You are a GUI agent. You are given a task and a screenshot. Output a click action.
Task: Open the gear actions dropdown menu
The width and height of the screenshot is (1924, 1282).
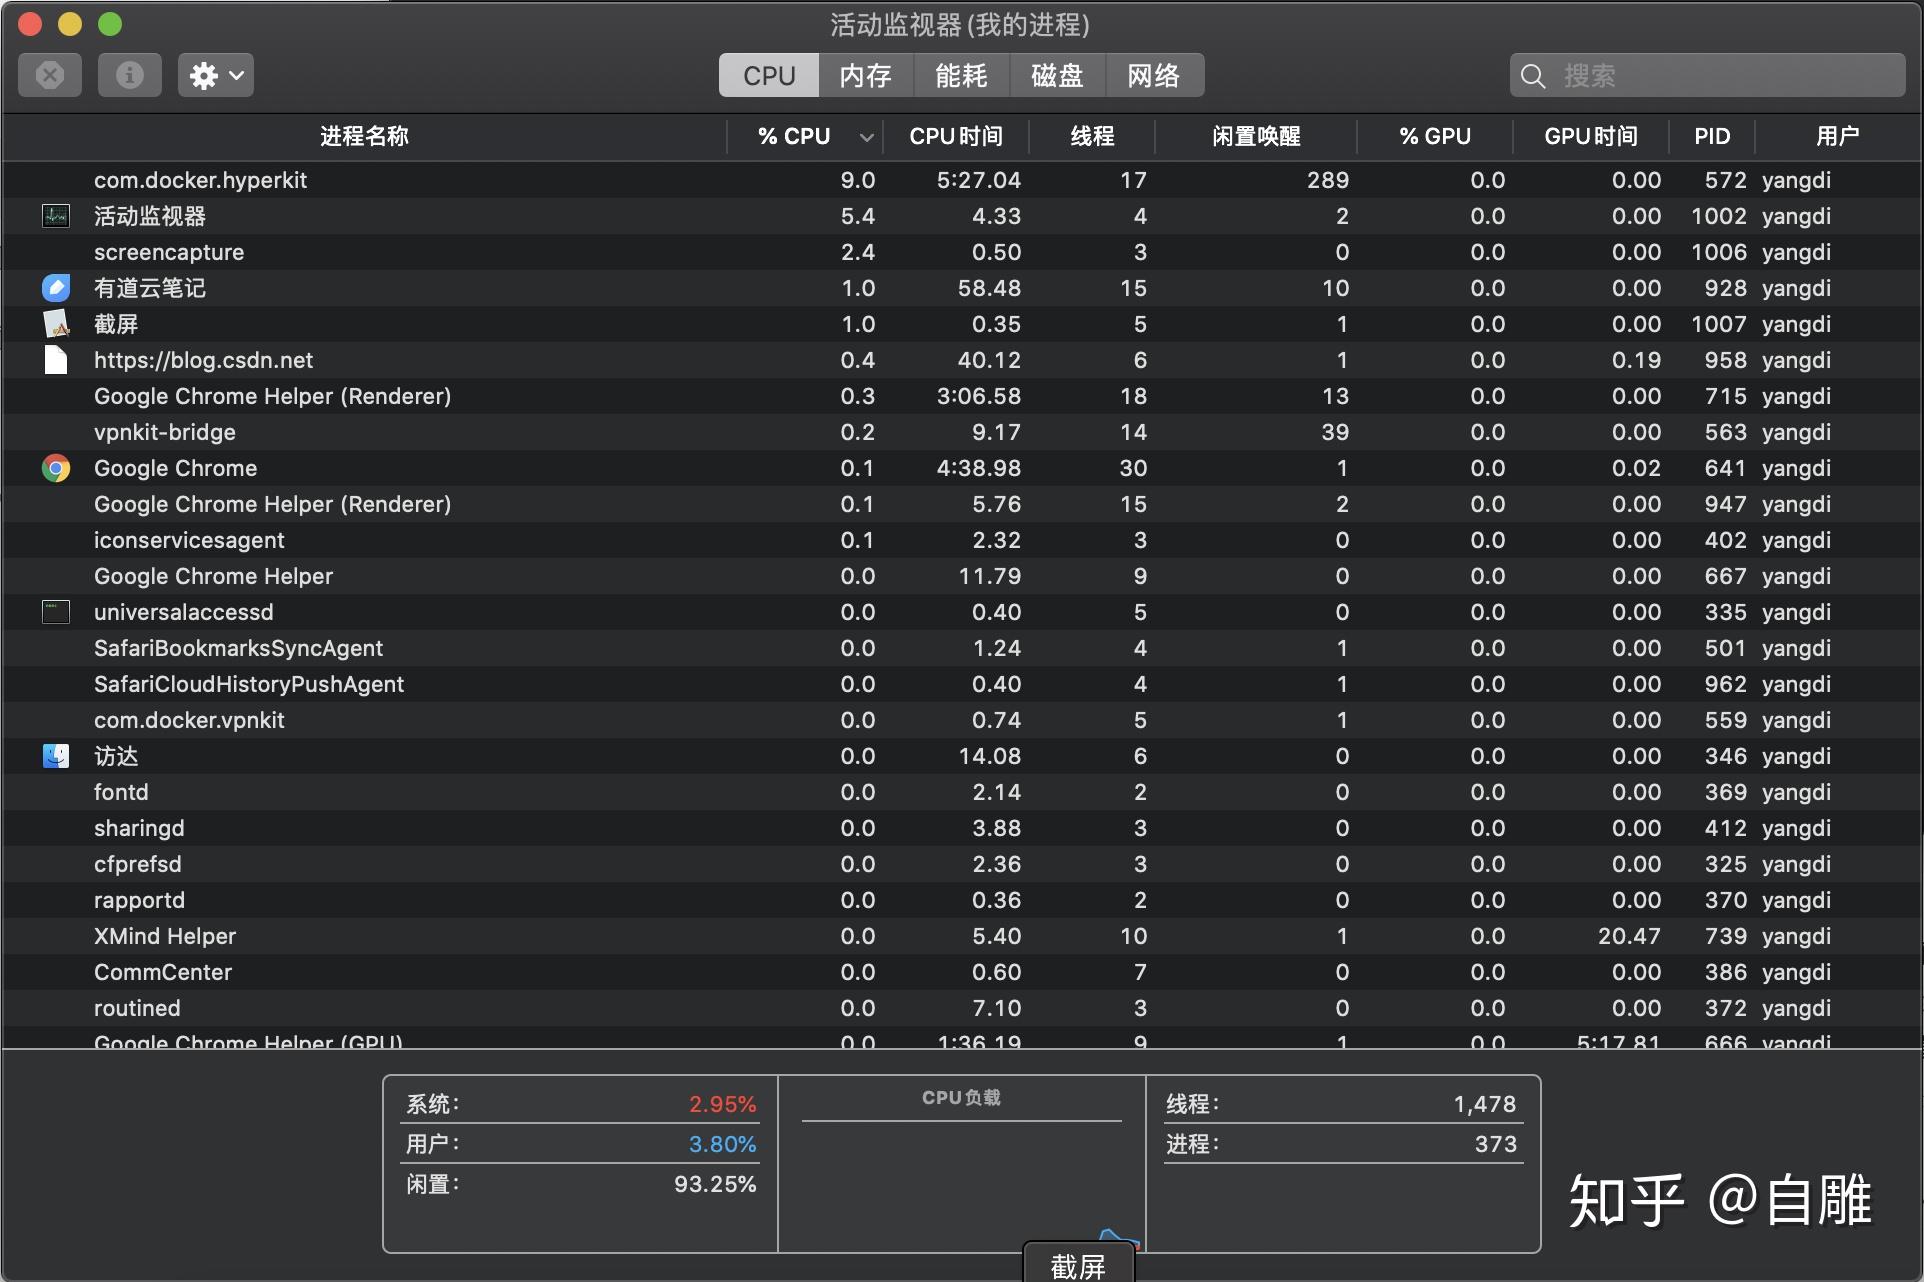point(216,75)
